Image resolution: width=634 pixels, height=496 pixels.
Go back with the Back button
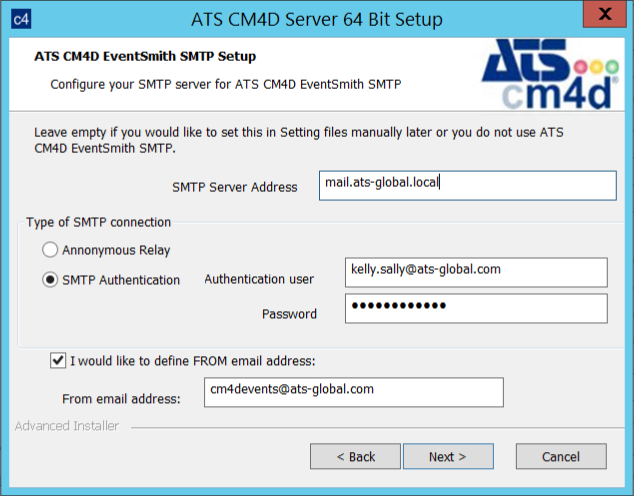355,456
